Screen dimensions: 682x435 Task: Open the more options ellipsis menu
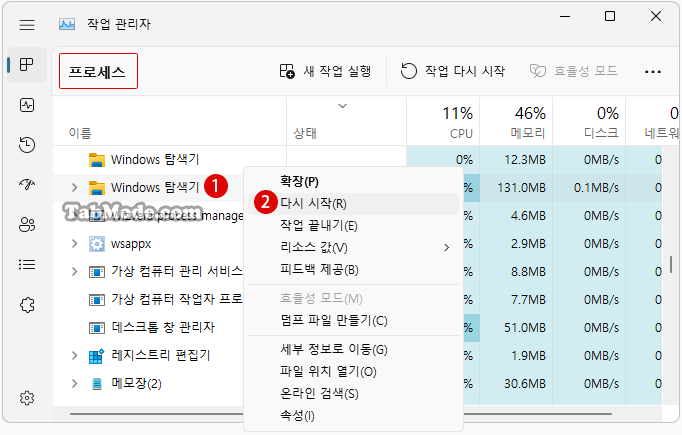pos(653,71)
